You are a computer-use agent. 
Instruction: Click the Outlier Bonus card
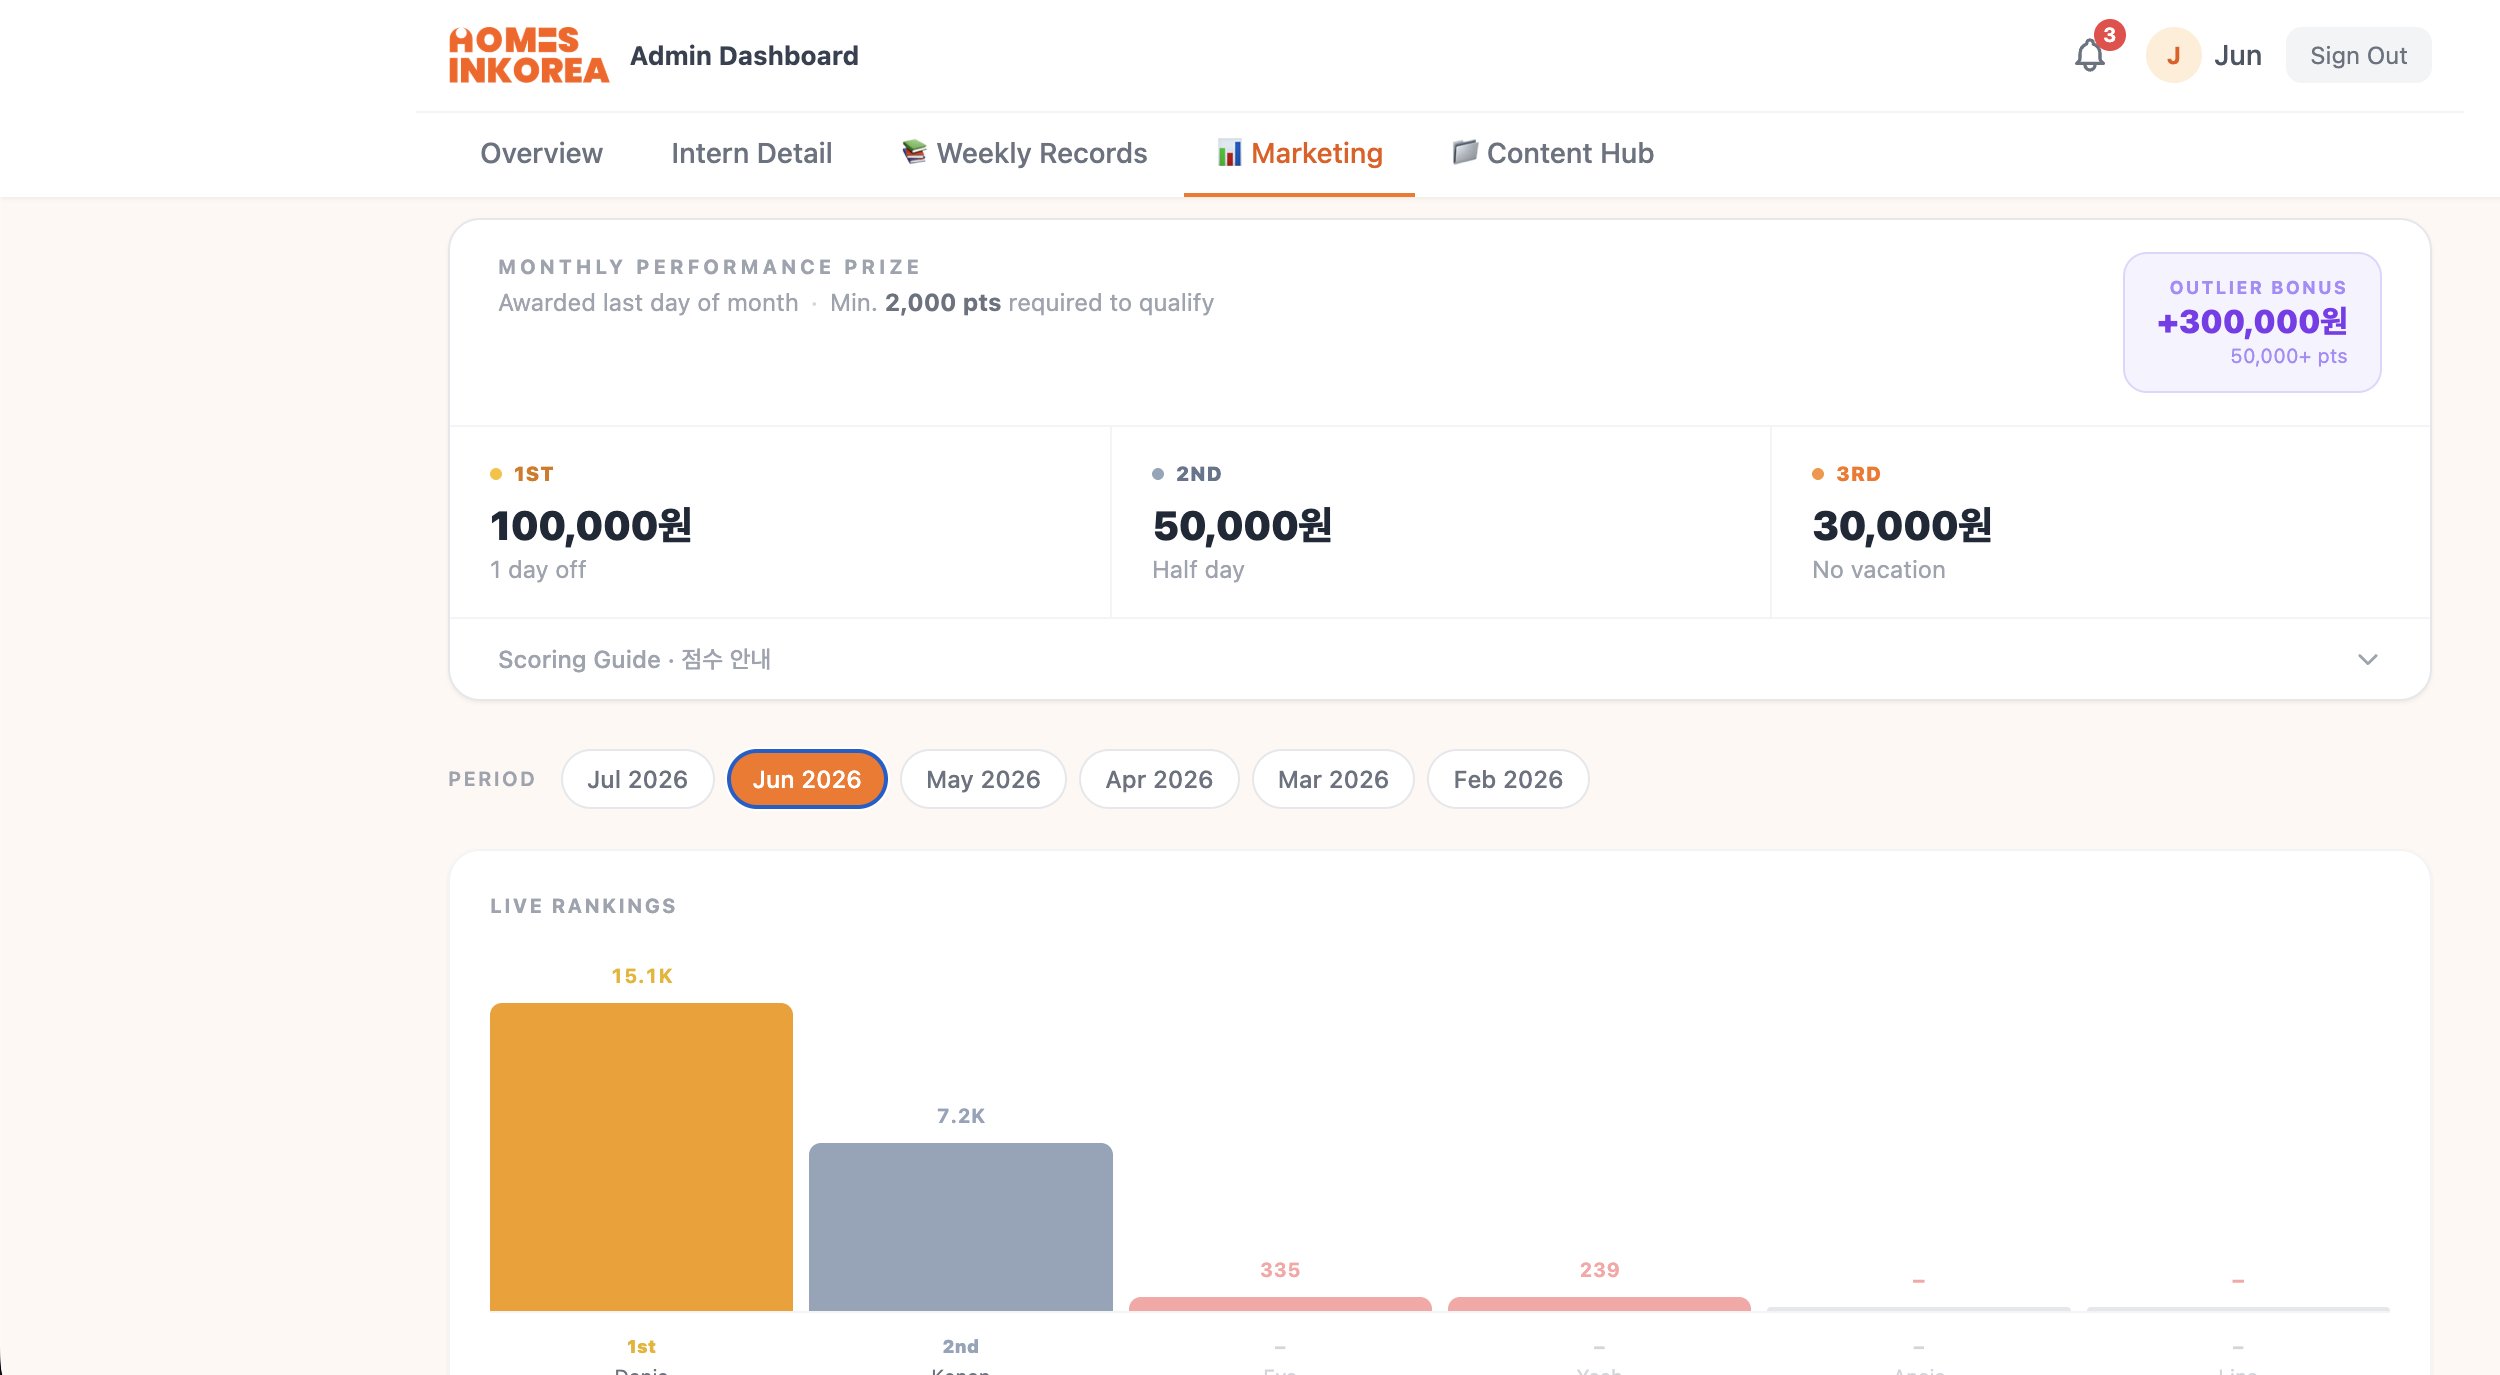pyautogui.click(x=2252, y=322)
